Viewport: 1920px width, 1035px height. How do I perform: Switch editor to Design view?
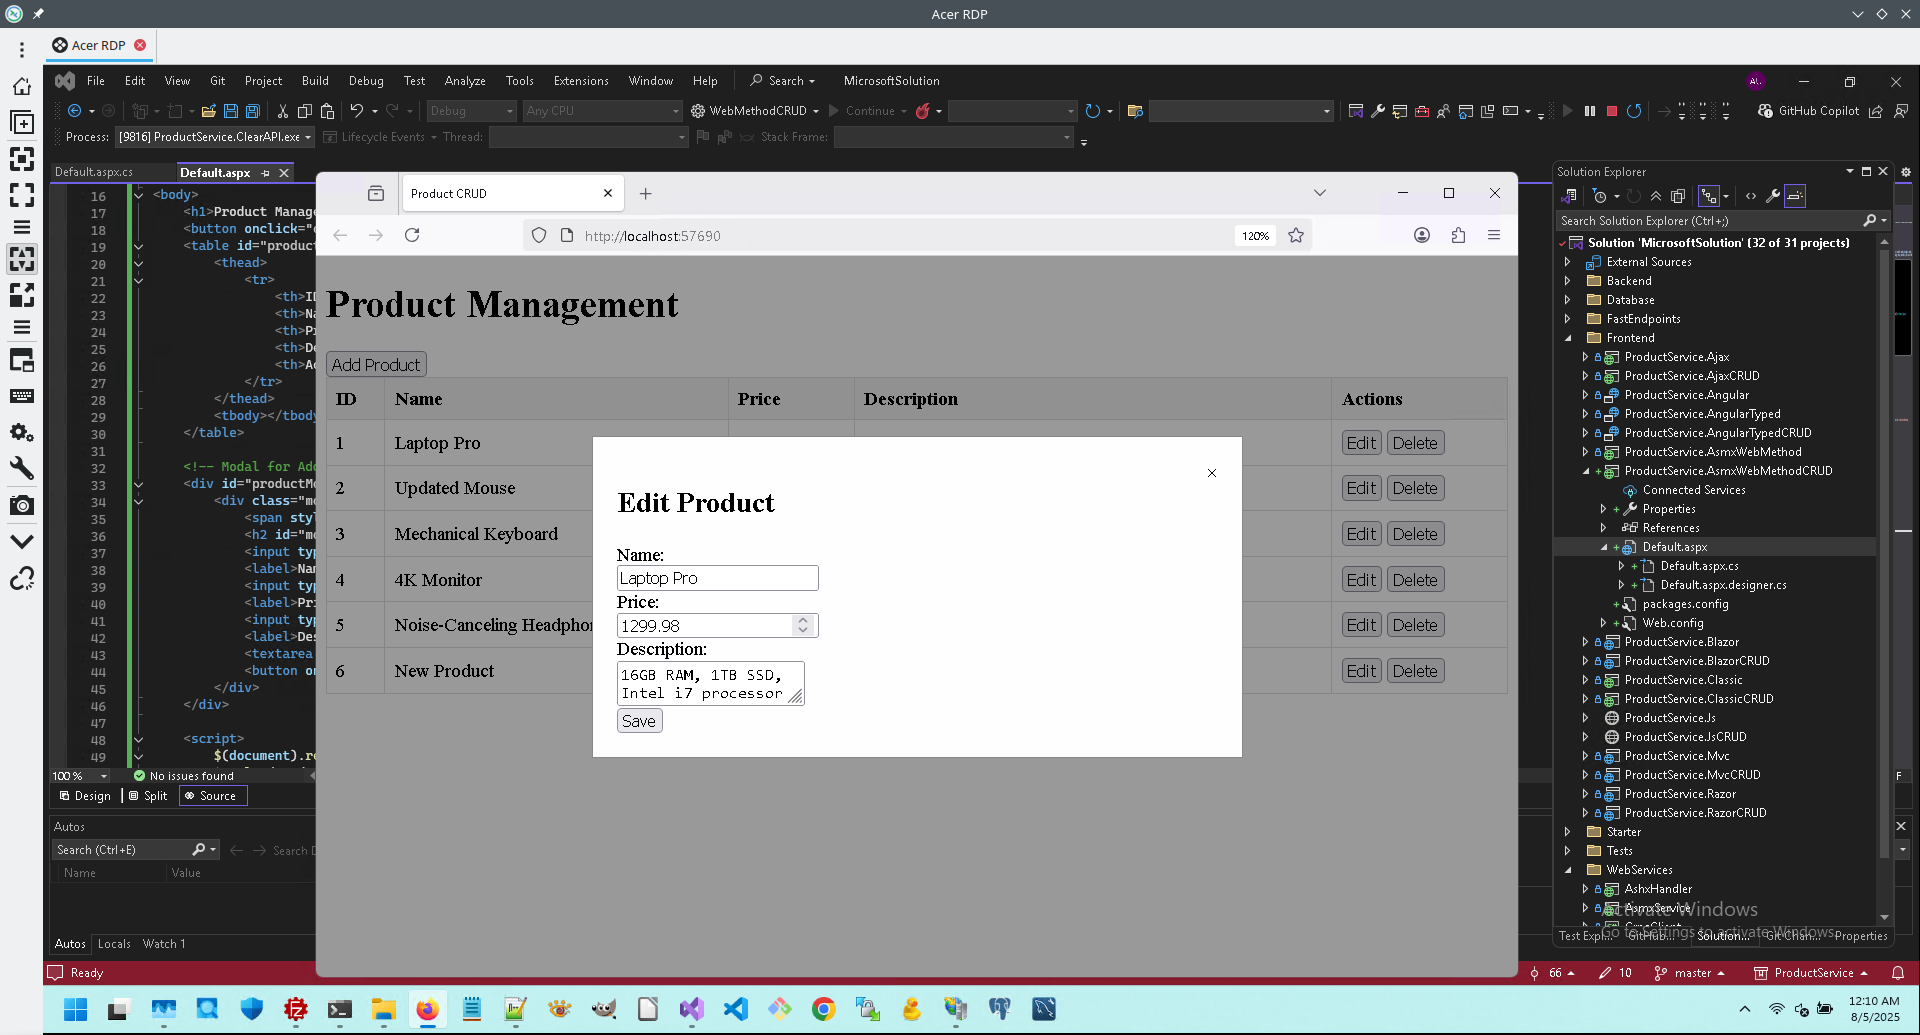[85, 796]
